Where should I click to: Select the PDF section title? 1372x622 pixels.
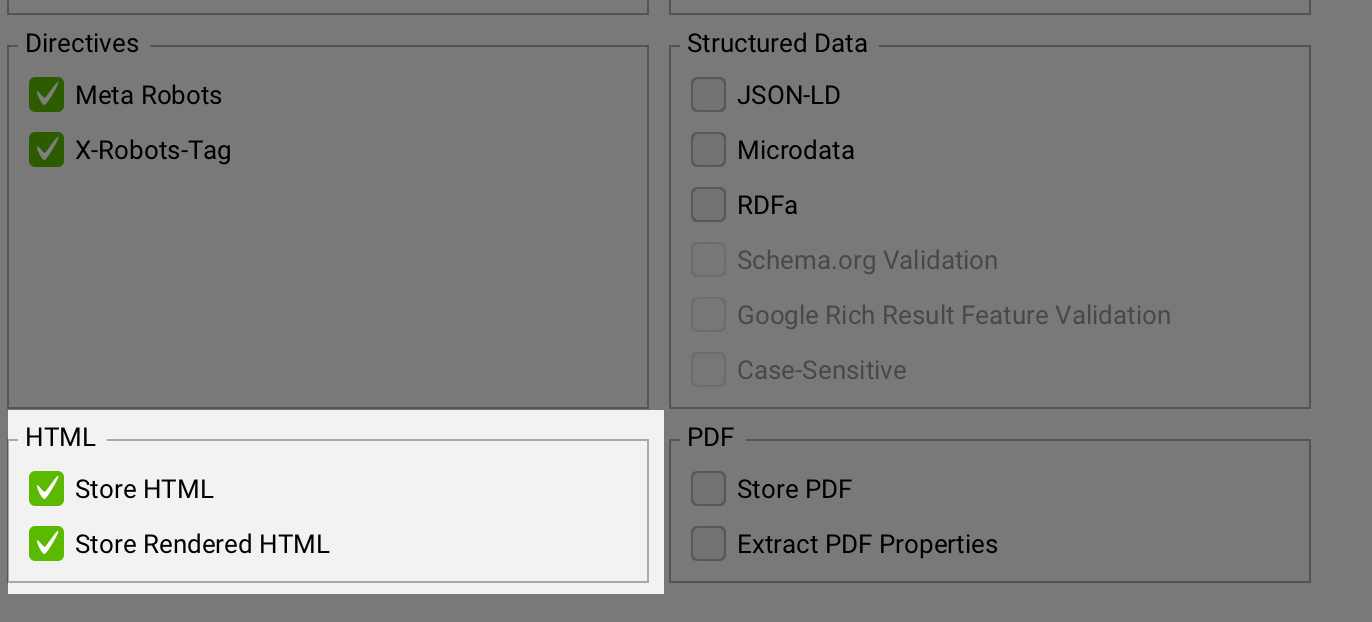[x=710, y=437]
